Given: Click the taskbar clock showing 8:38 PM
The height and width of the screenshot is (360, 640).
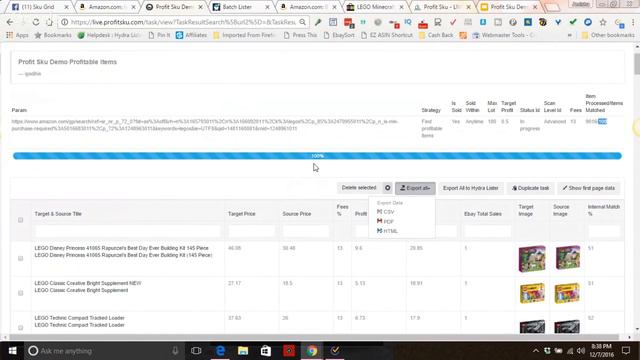Looking at the screenshot, I should [602, 351].
